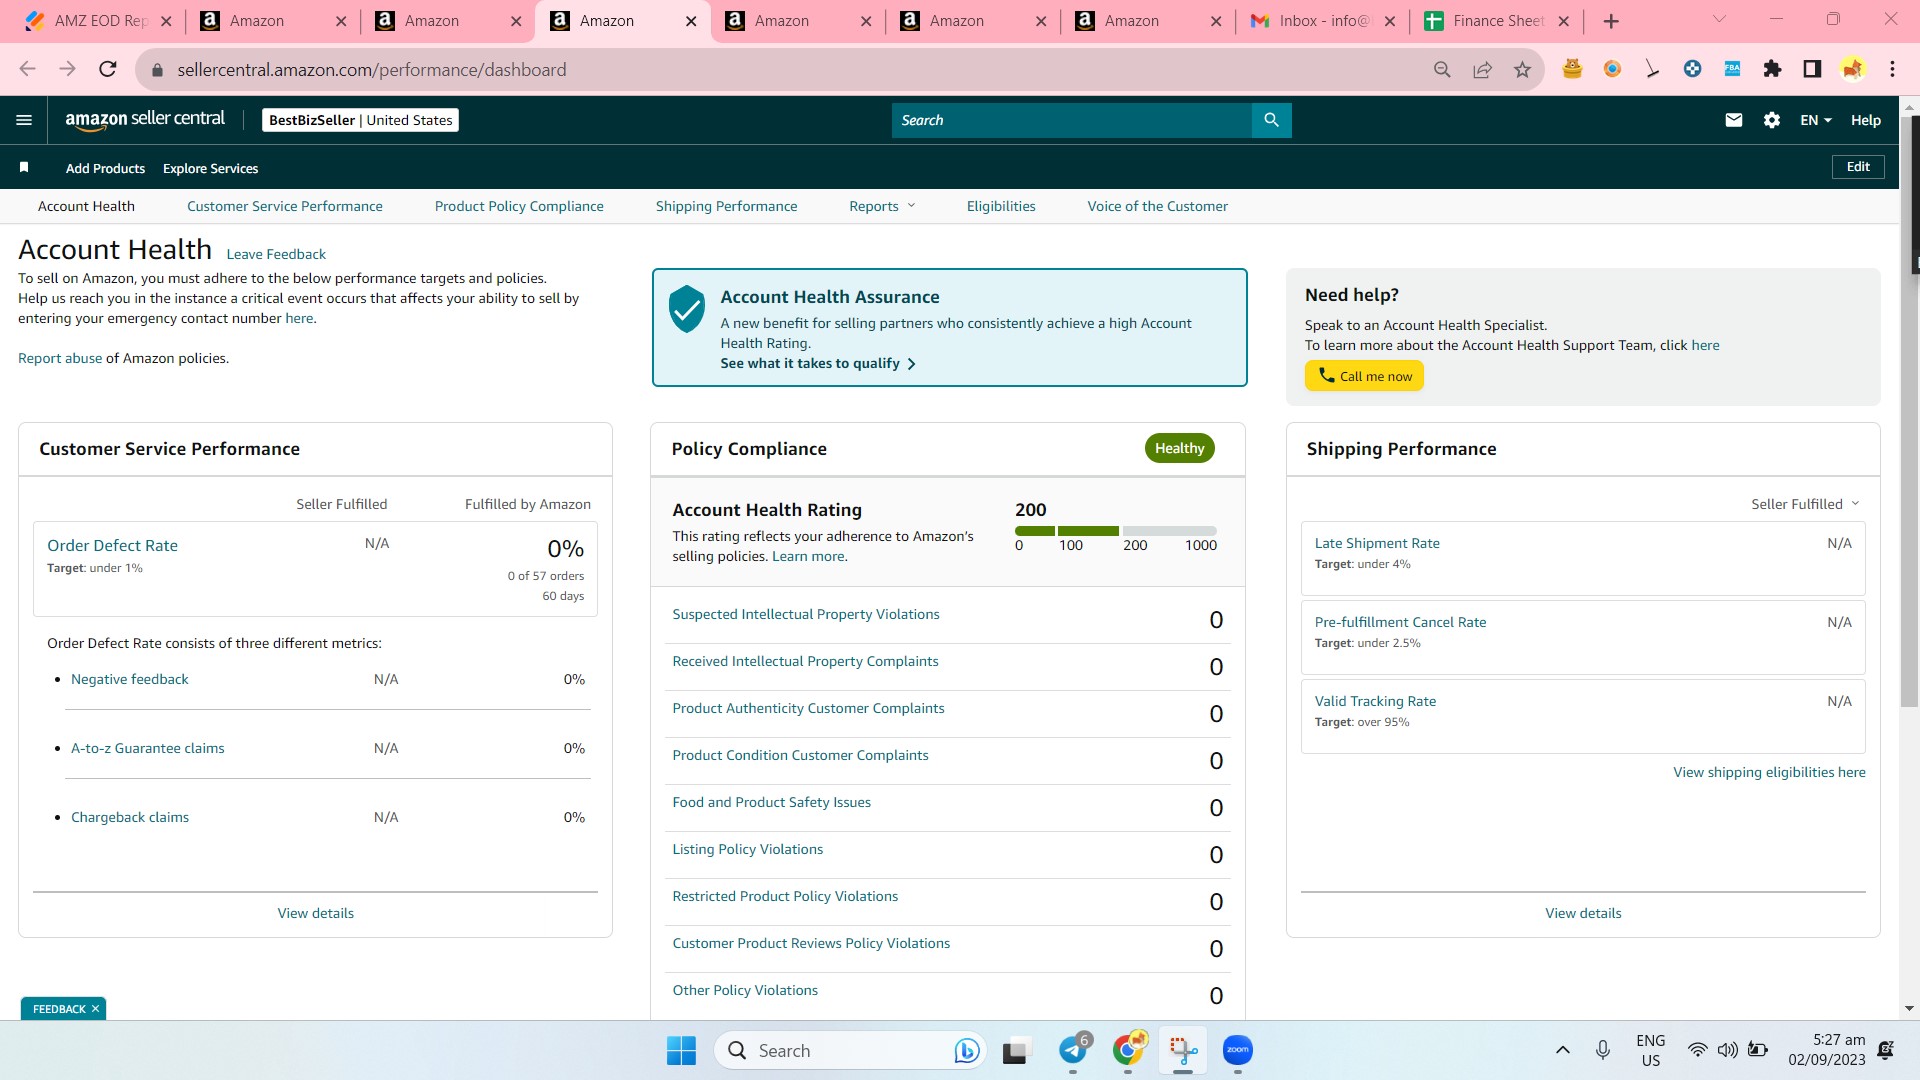This screenshot has width=1920, height=1080.
Task: Focus the Seller Central search field
Action: point(1071,120)
